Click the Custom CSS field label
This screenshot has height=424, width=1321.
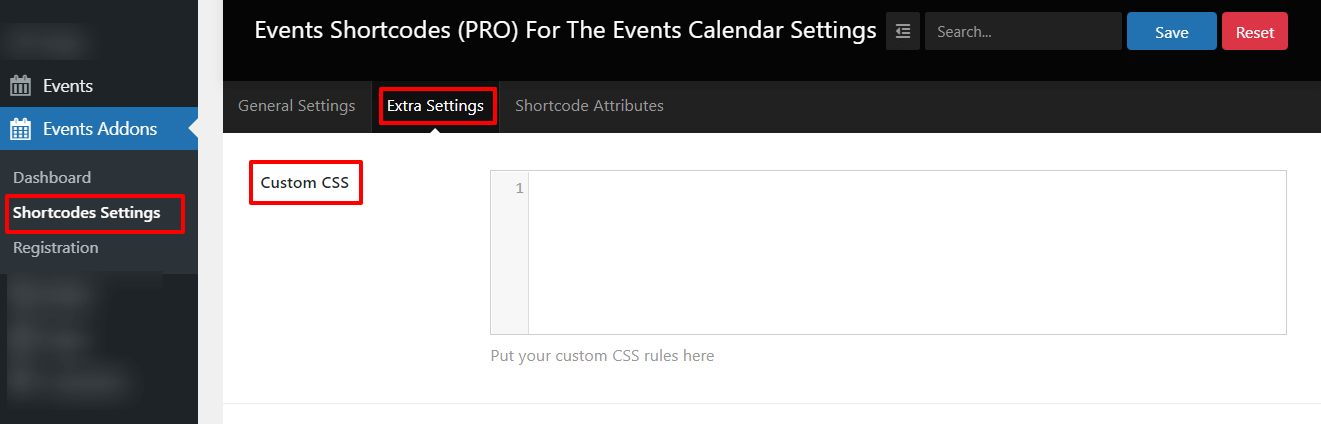pos(305,183)
